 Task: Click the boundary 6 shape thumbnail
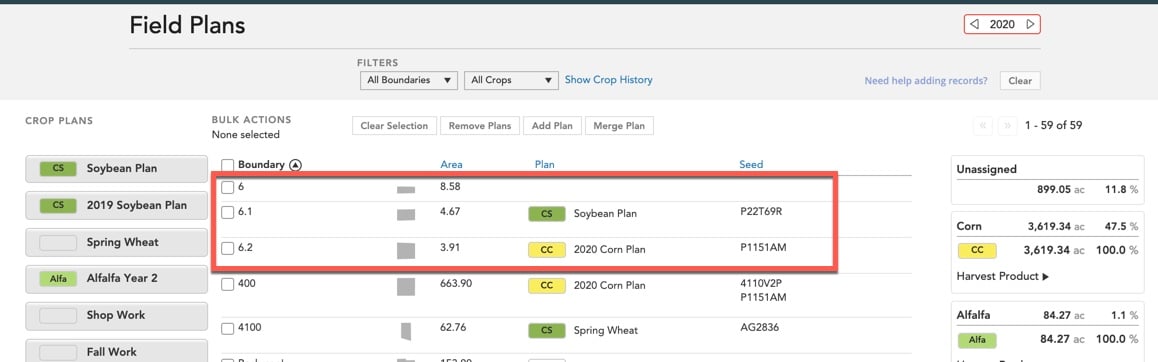405,190
